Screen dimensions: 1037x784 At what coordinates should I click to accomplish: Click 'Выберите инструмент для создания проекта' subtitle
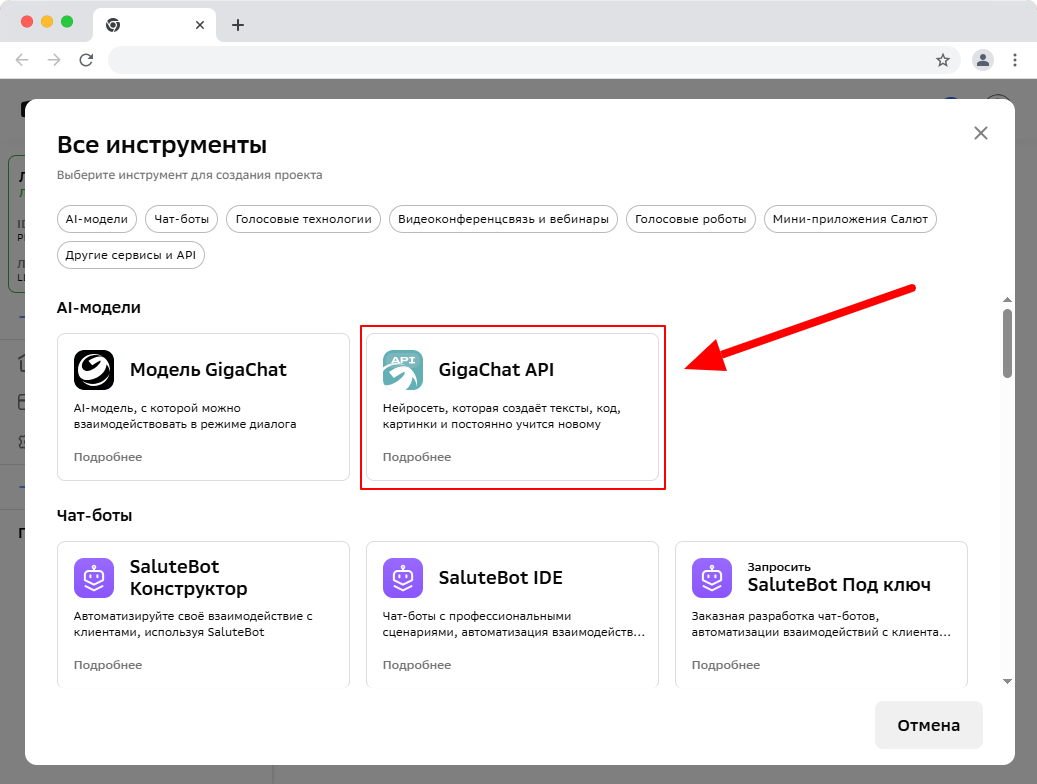point(190,175)
